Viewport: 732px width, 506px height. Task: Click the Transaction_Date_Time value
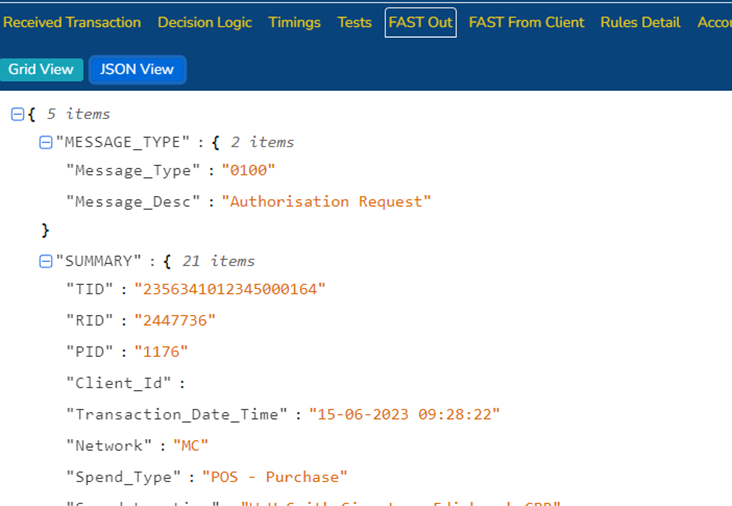tap(404, 415)
